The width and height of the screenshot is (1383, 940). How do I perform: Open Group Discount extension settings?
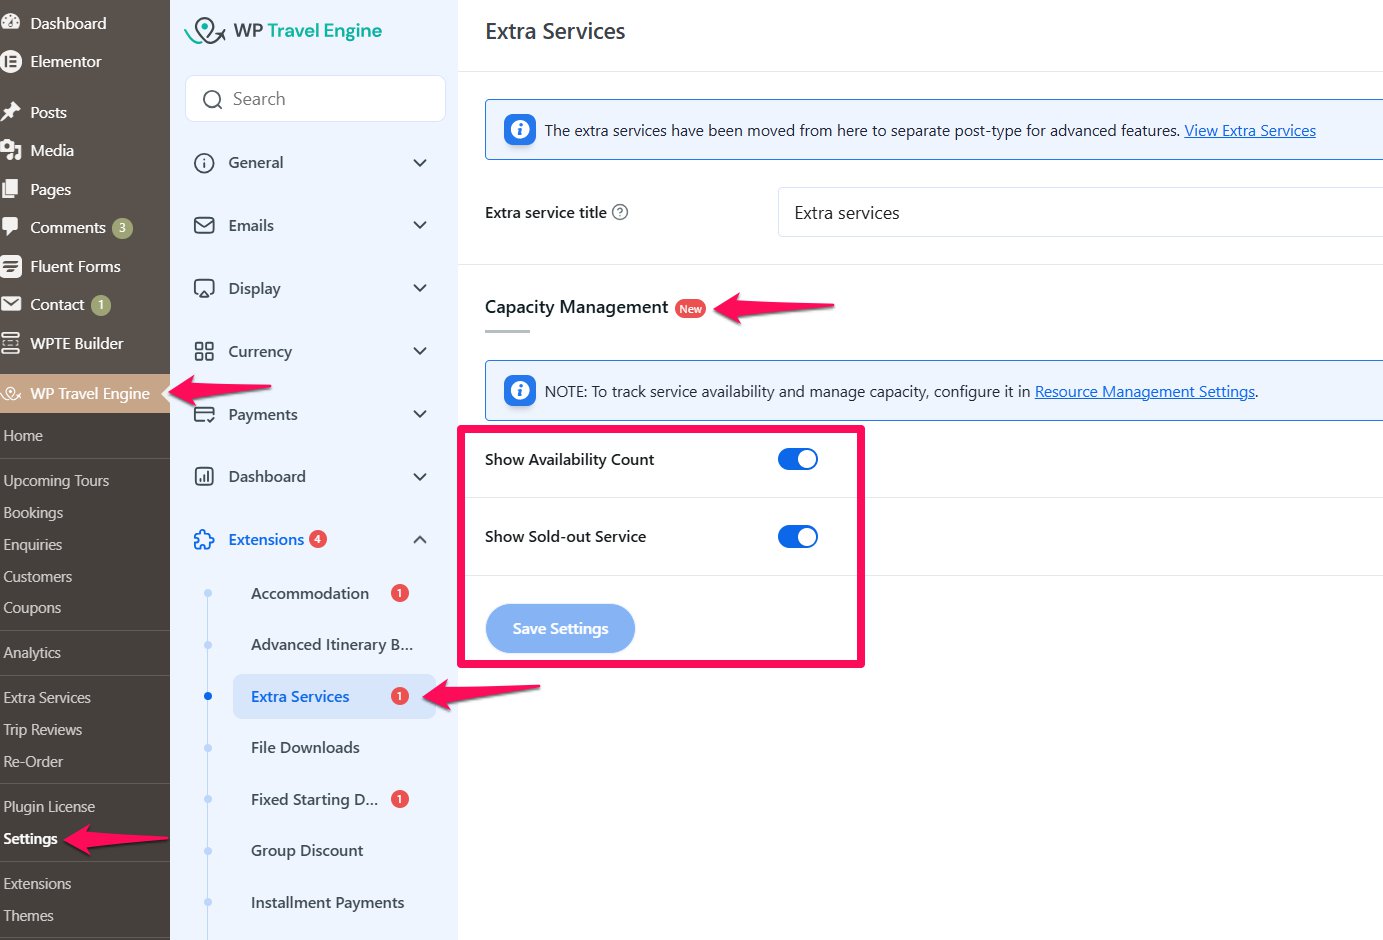[x=307, y=851]
